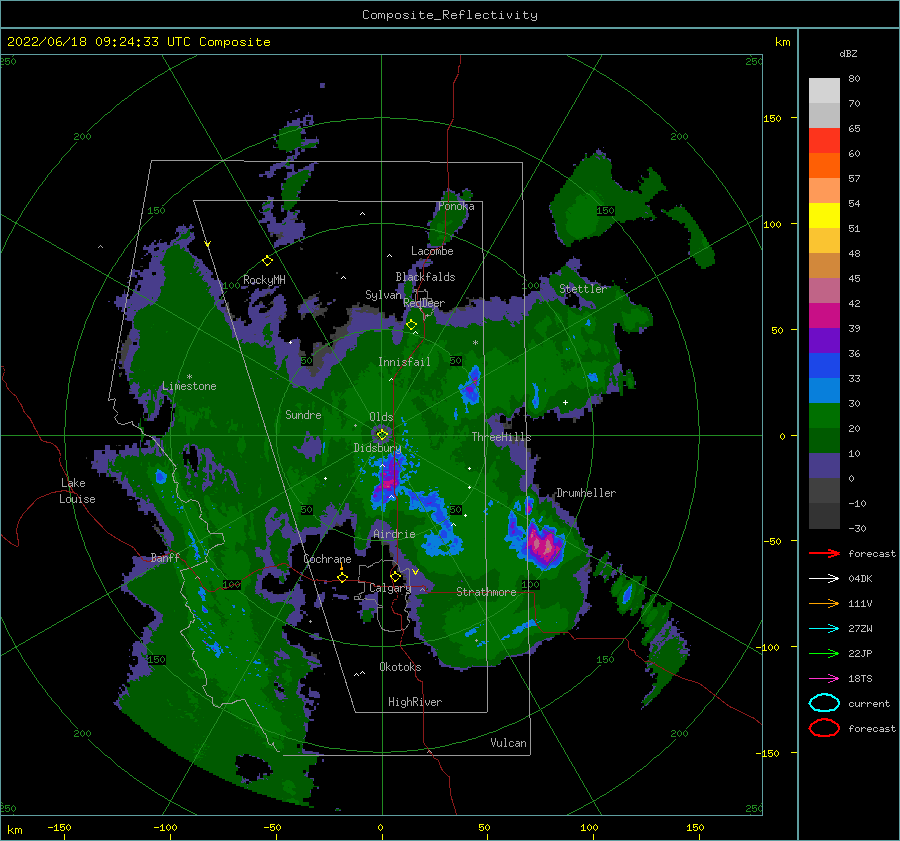The height and width of the screenshot is (841, 900).
Task: Click the ThreeHills city label
Action: click(x=502, y=437)
